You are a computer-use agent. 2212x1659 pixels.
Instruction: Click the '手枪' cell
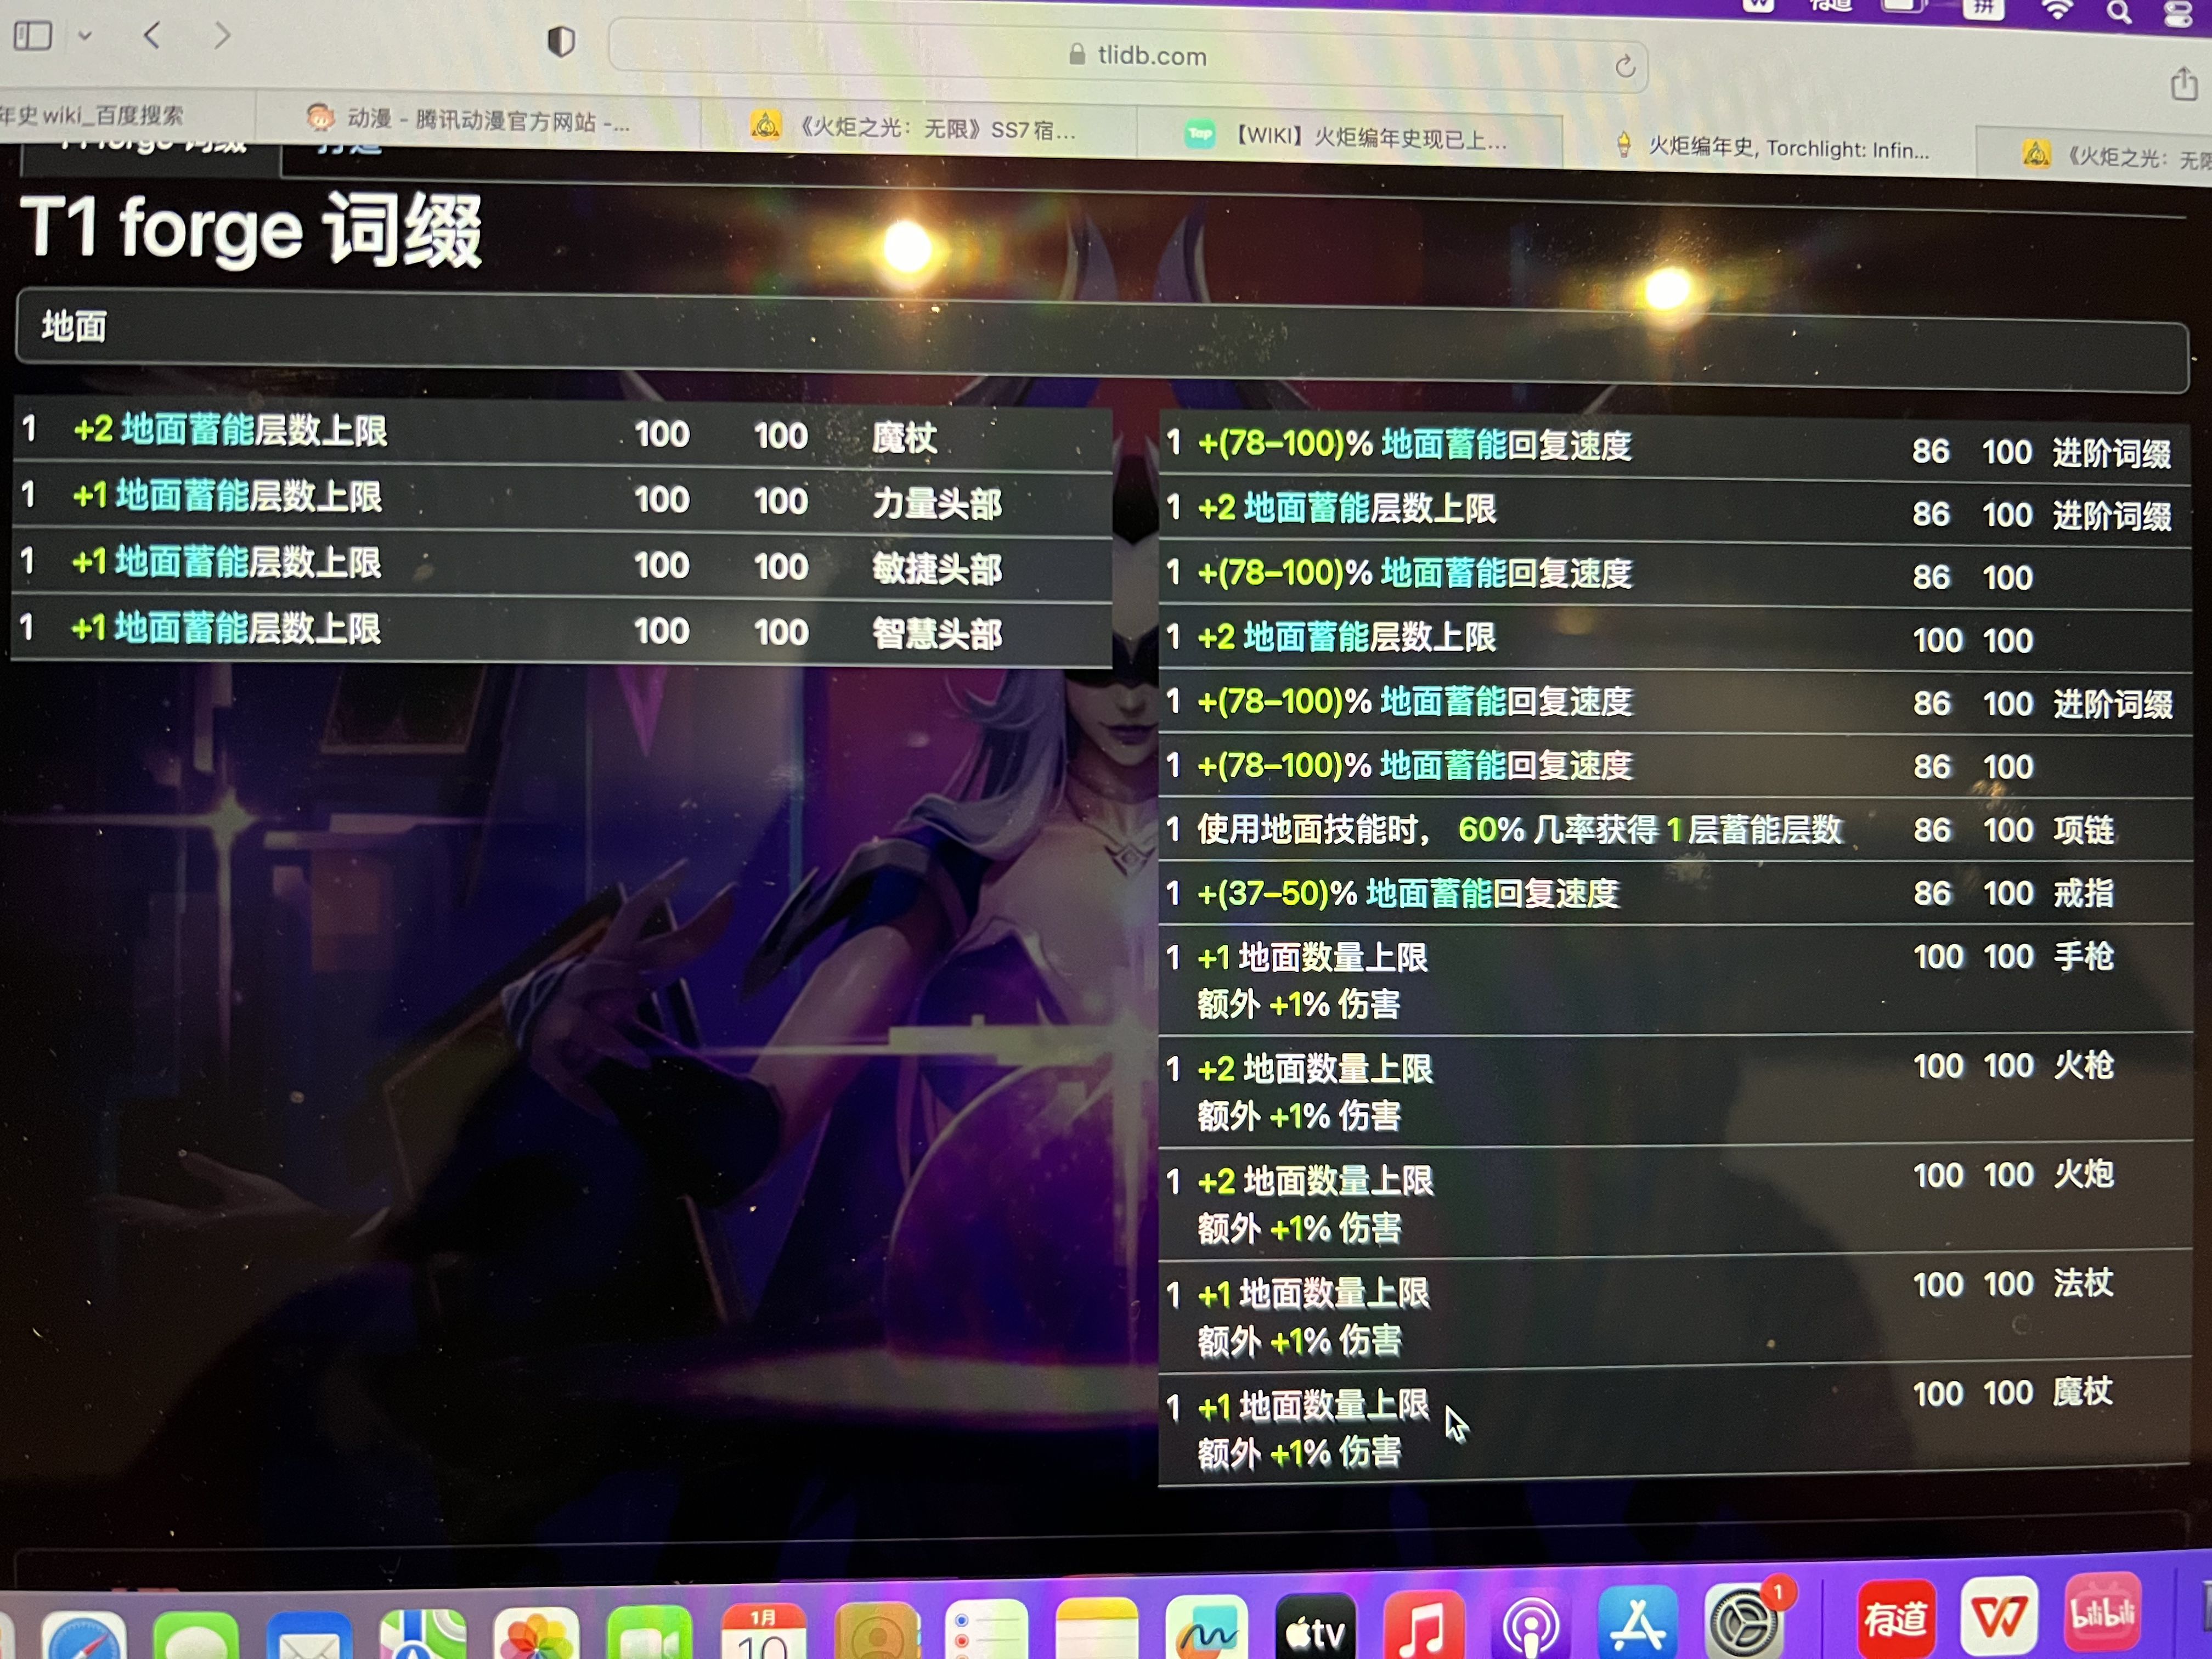tap(2084, 956)
